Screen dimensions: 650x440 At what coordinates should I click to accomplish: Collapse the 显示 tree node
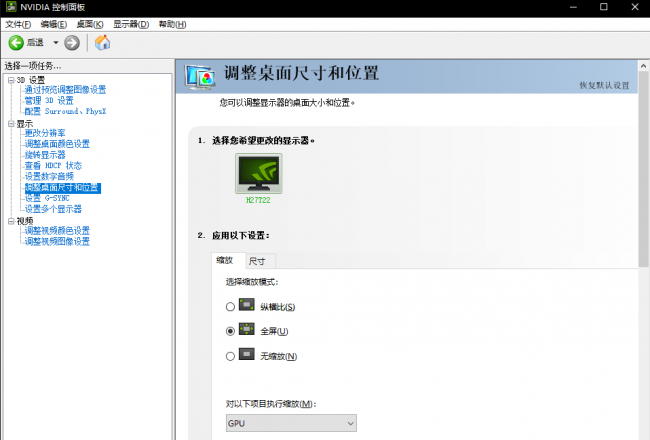pos(11,124)
